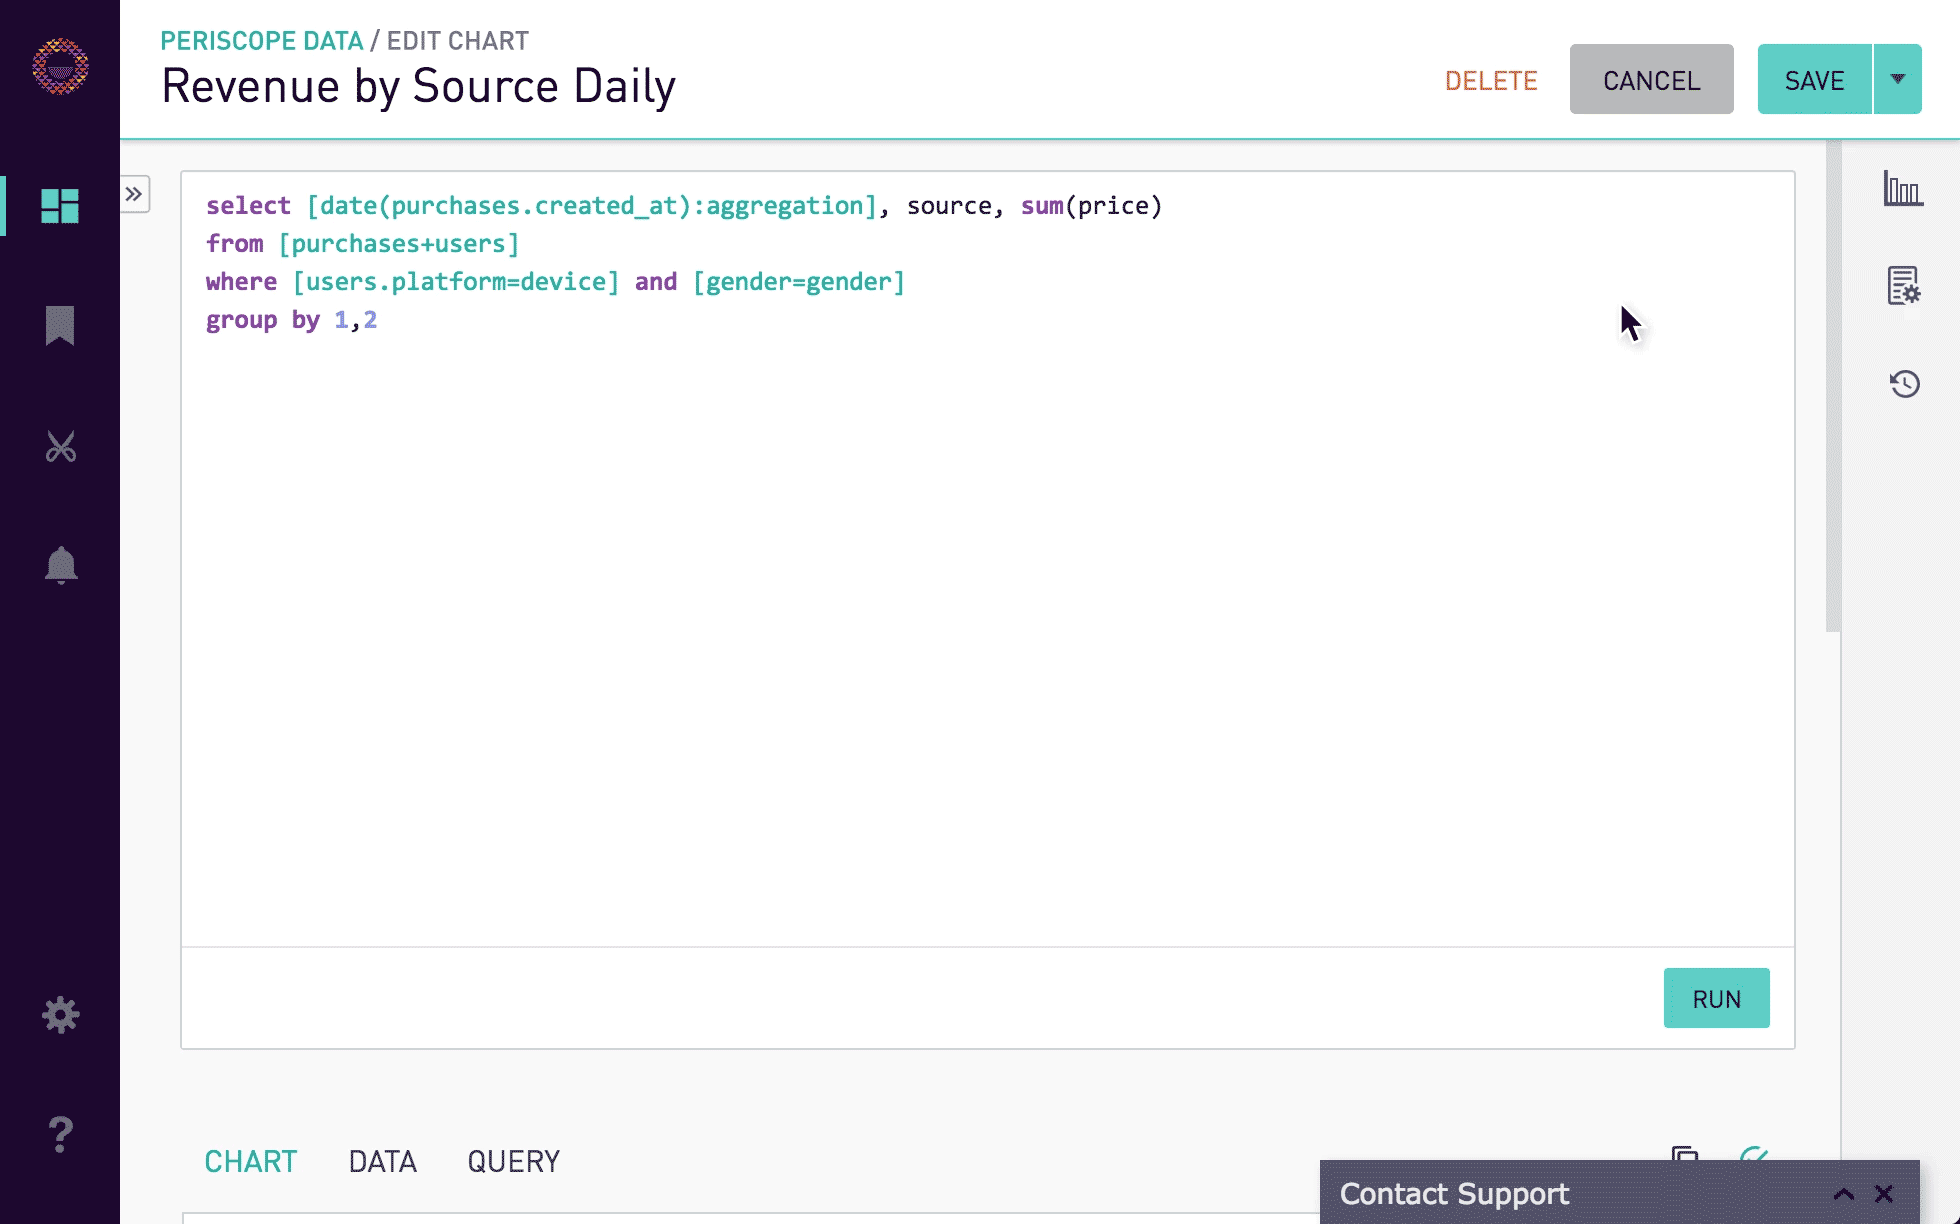Expand the schema panel with double chevron

134,194
